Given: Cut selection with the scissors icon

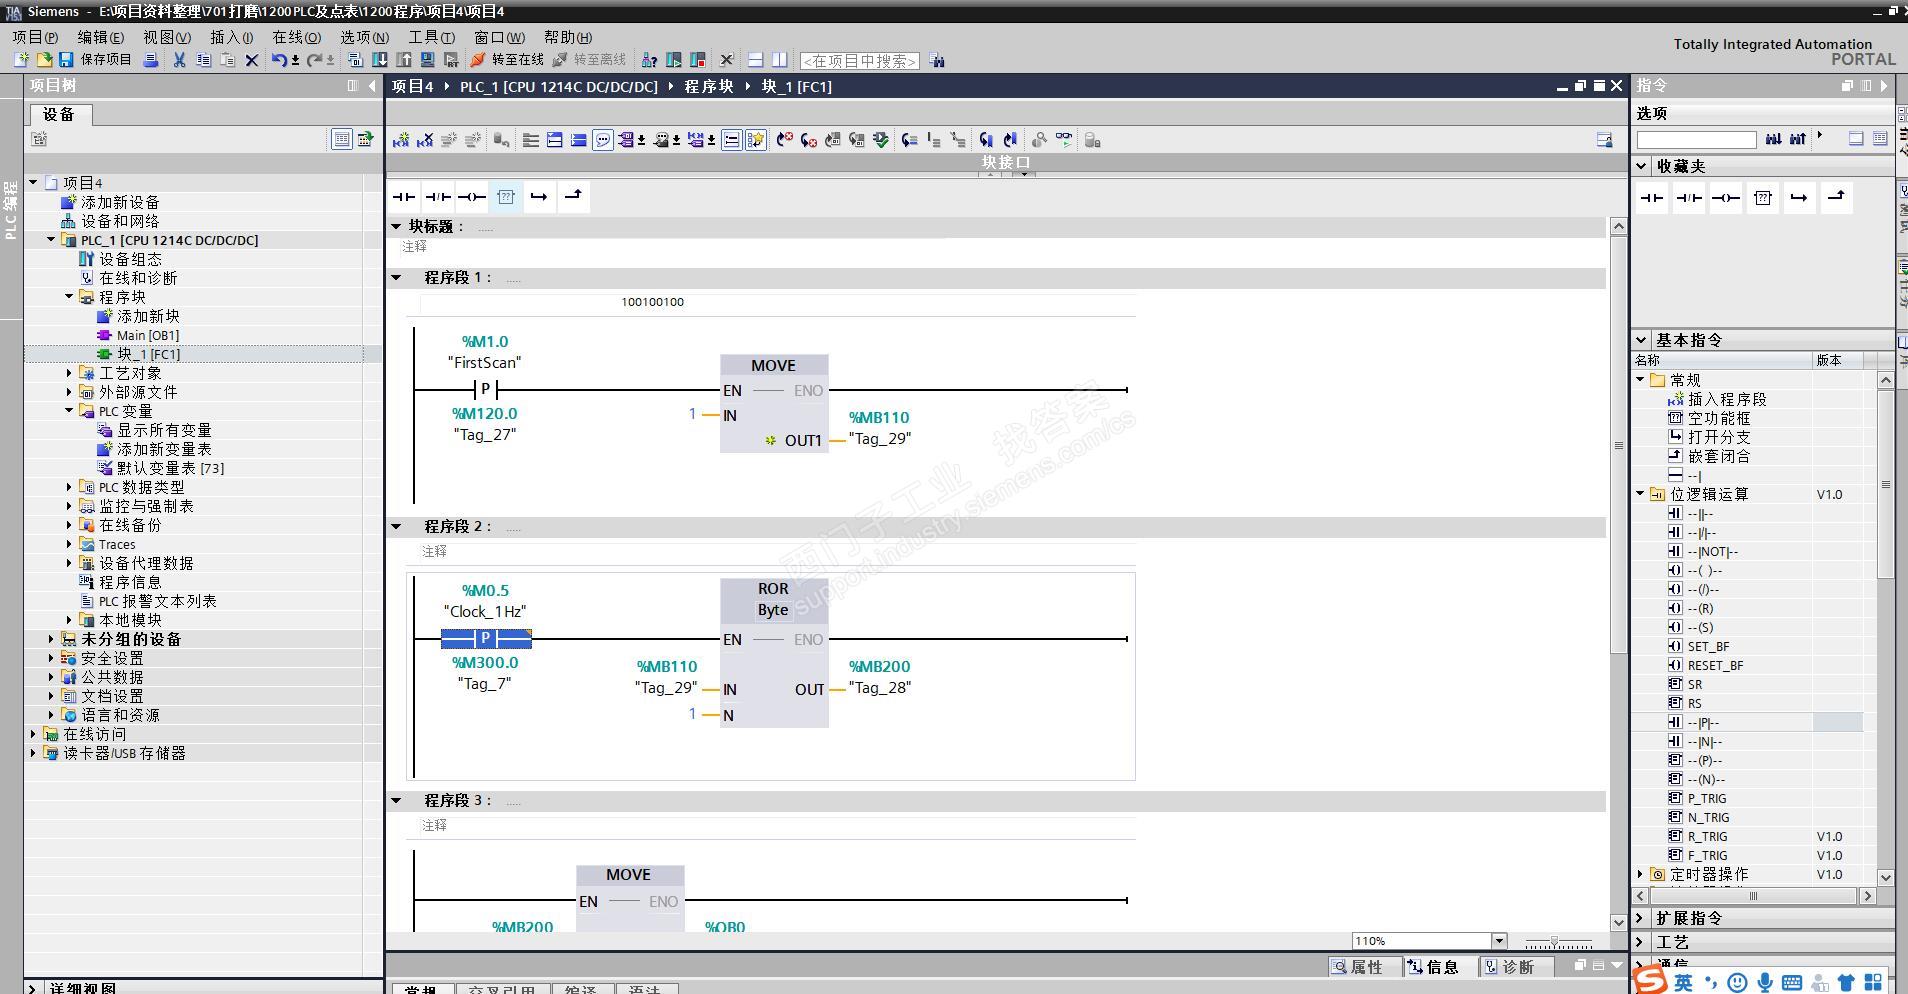Looking at the screenshot, I should [179, 60].
